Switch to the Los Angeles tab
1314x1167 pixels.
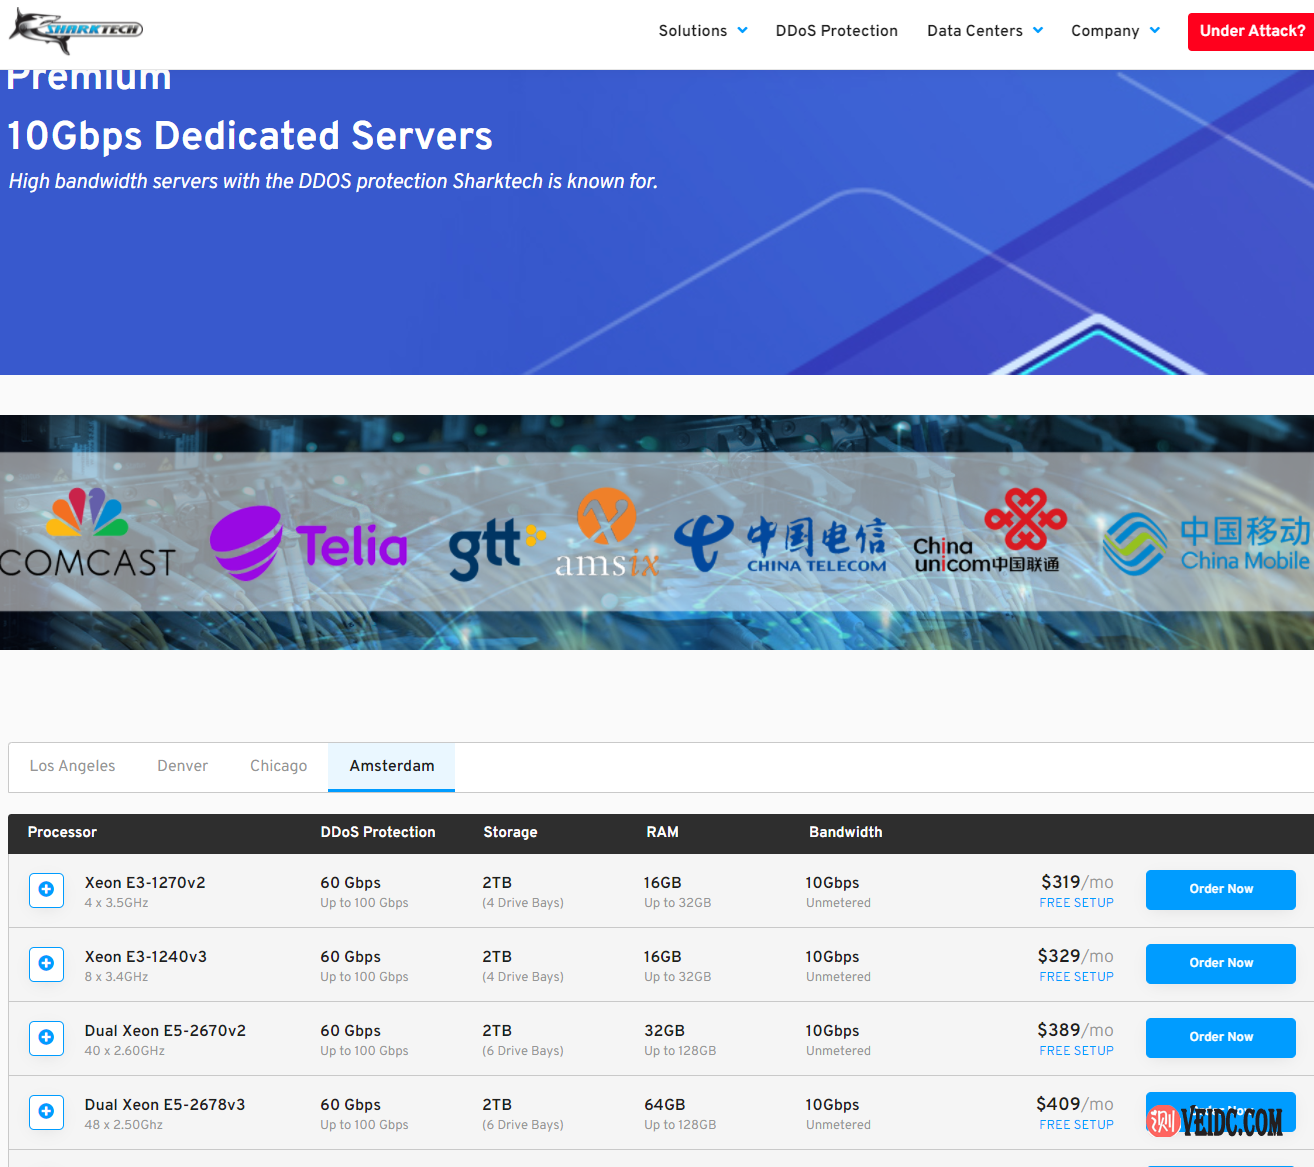point(72,766)
